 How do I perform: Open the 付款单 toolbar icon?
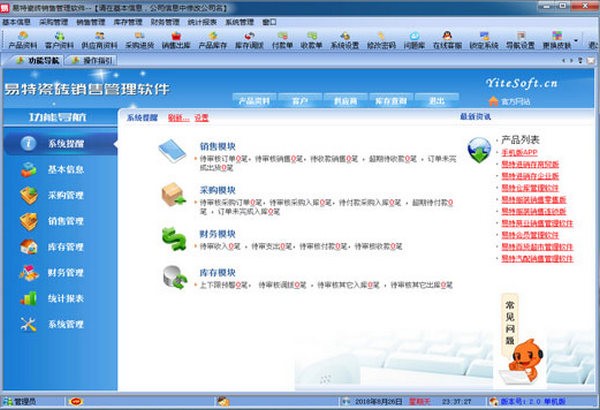tap(282, 39)
